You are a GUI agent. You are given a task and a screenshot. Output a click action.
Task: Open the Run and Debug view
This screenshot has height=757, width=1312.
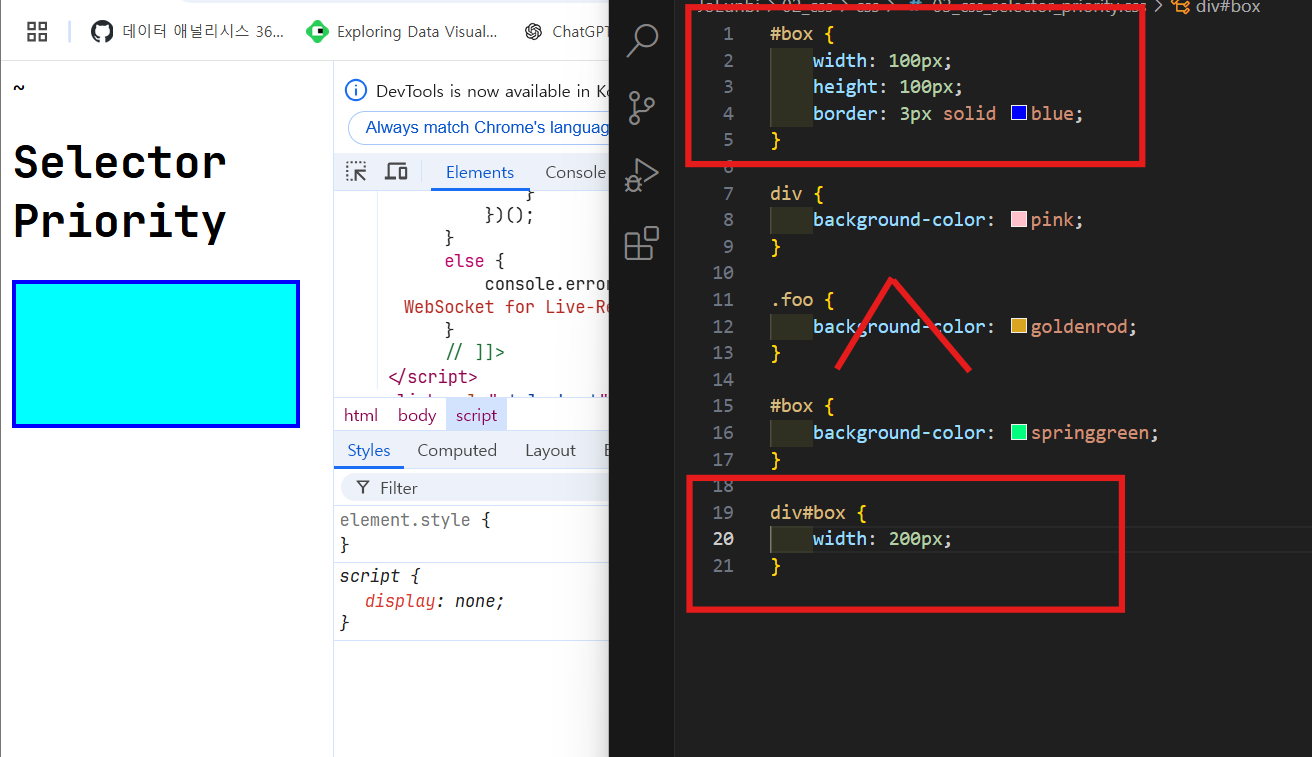coord(641,174)
